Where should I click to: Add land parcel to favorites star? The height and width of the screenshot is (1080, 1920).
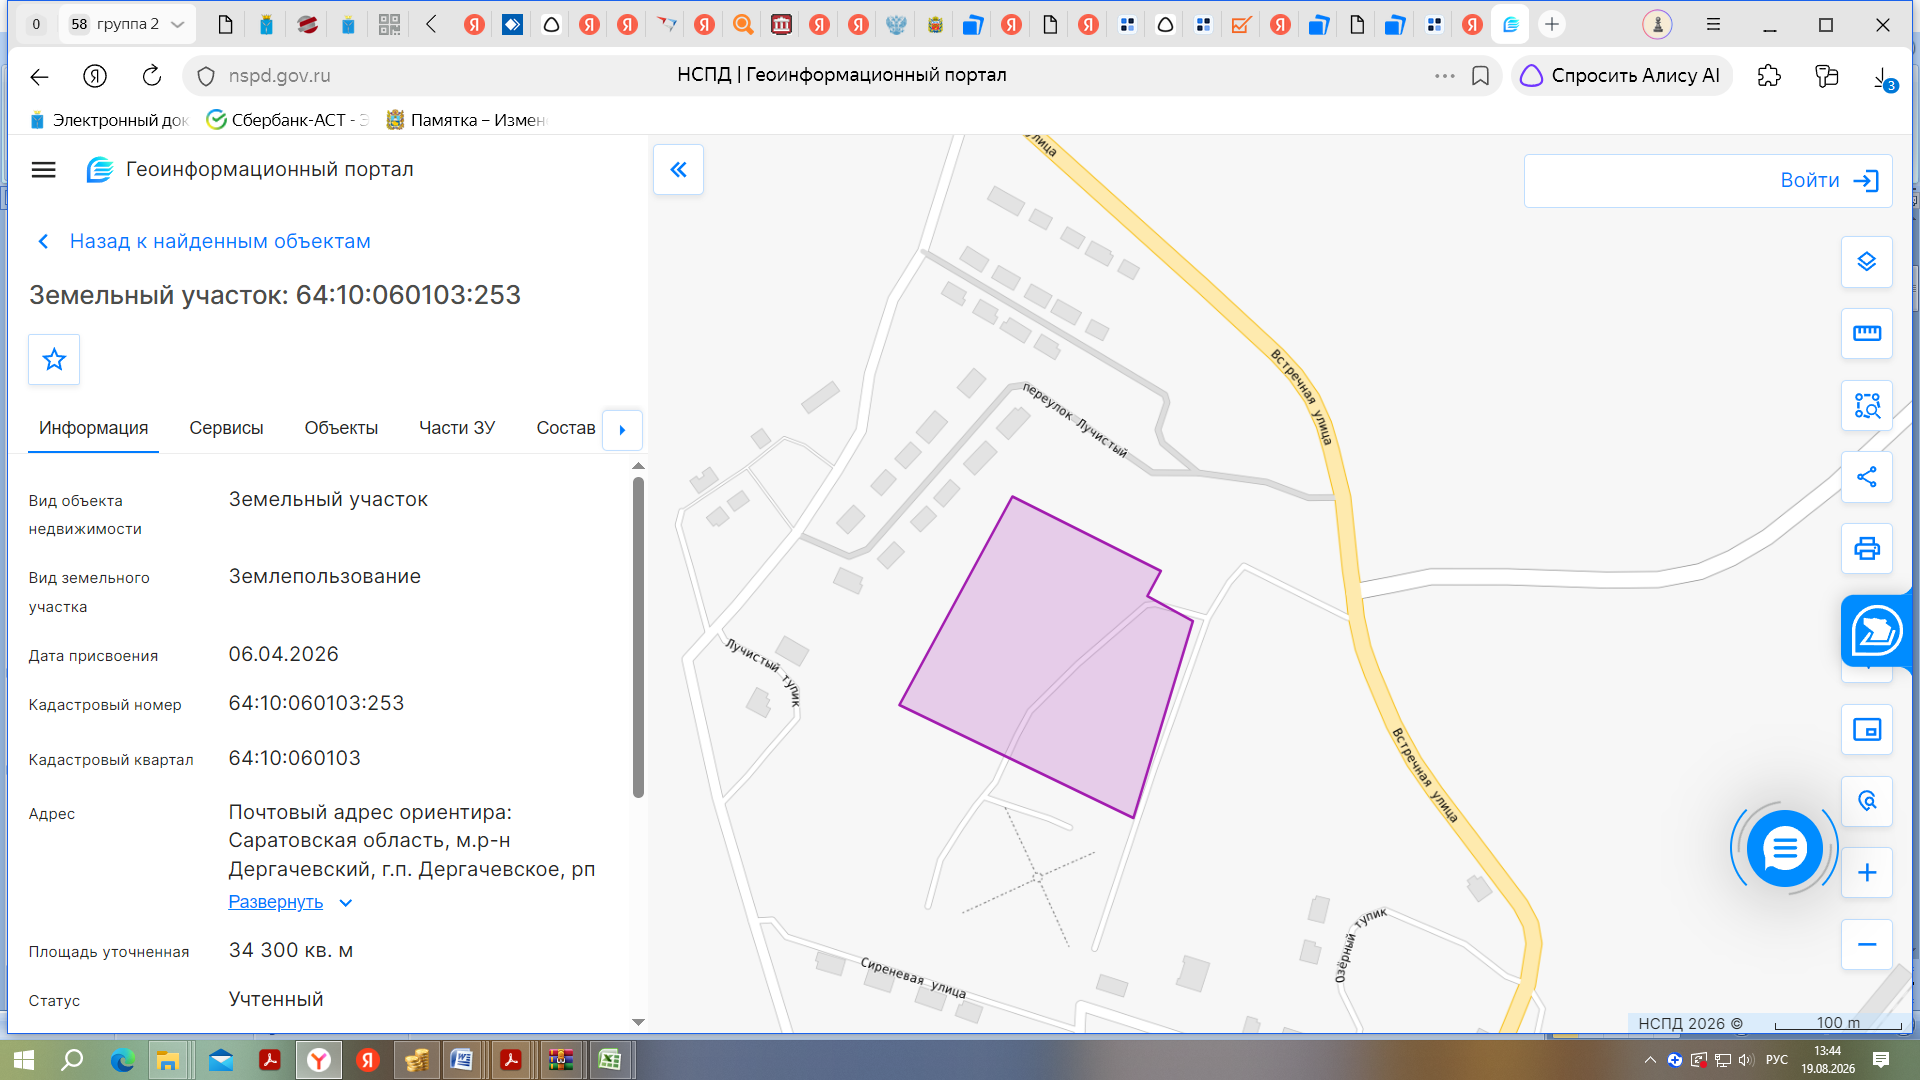[54, 359]
